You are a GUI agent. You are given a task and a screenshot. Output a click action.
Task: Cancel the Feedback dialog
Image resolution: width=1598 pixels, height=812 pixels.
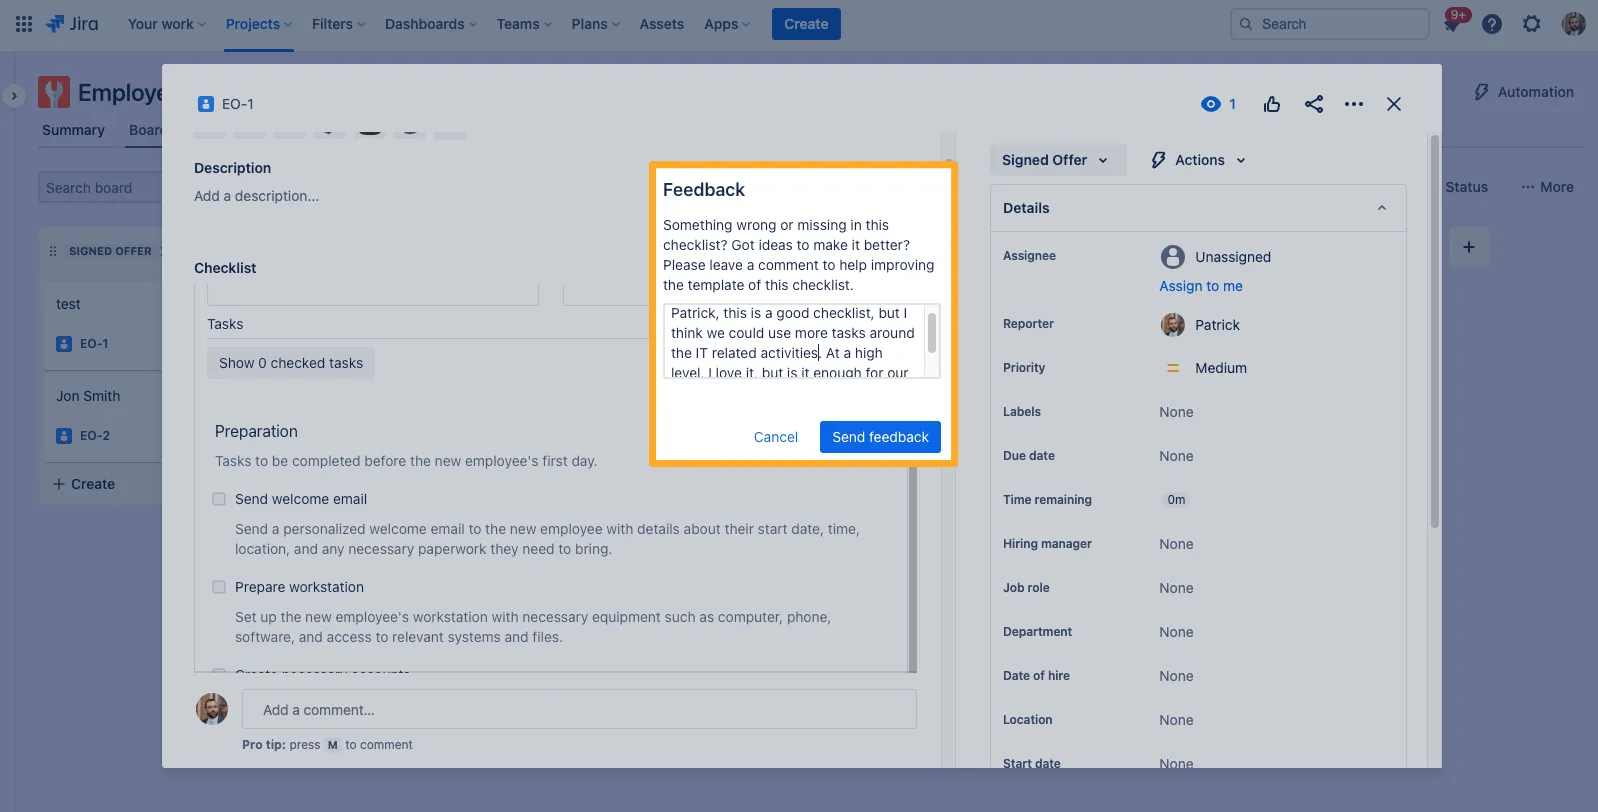pos(775,437)
